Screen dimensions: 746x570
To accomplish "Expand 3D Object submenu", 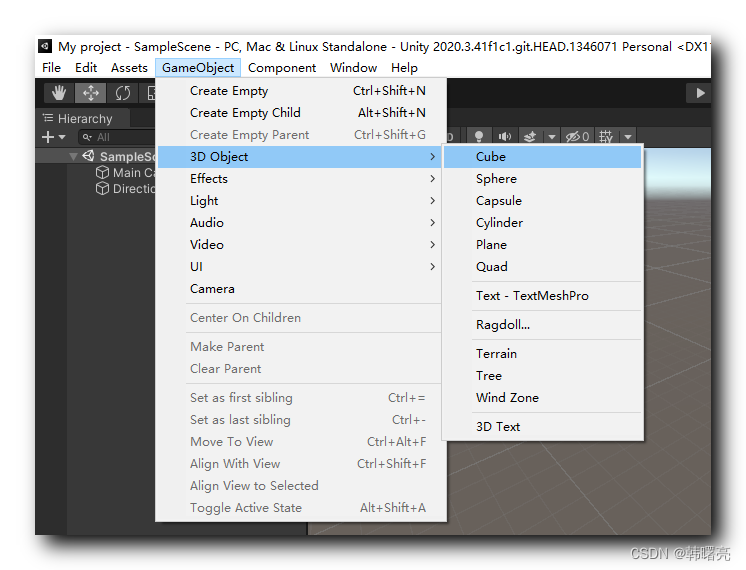I will coord(301,157).
